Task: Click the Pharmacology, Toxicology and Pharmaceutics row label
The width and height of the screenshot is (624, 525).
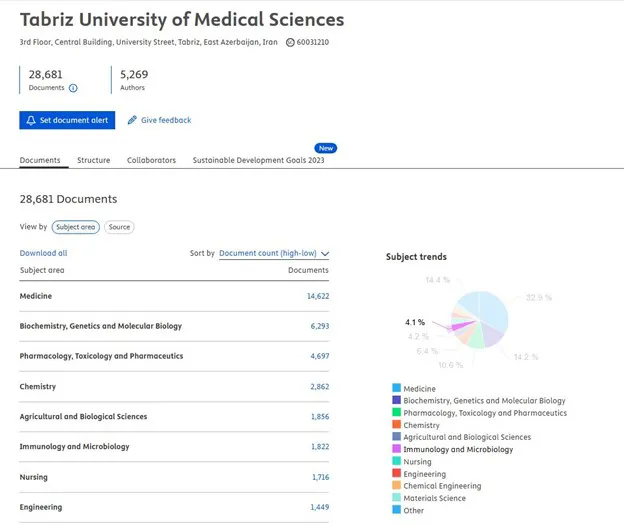Action: pos(101,356)
